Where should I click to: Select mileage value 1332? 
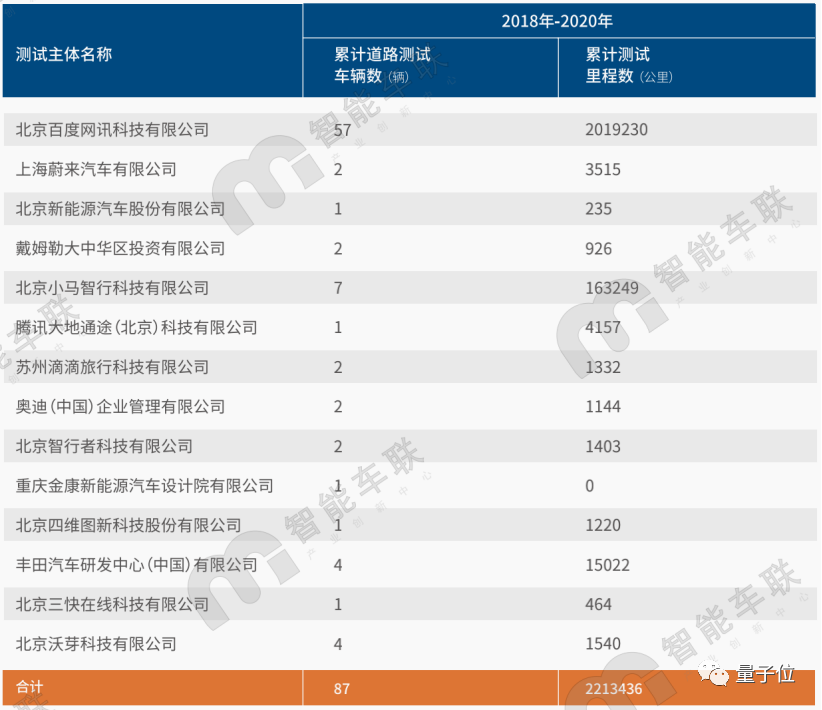point(603,367)
